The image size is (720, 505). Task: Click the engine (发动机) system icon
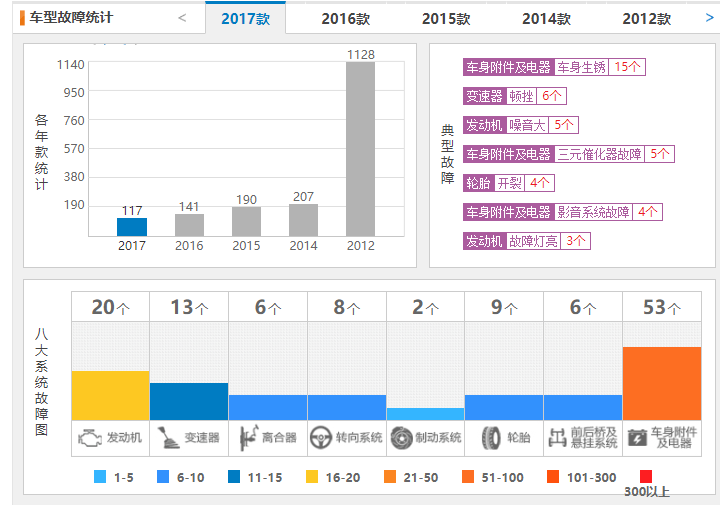pyautogui.click(x=90, y=437)
